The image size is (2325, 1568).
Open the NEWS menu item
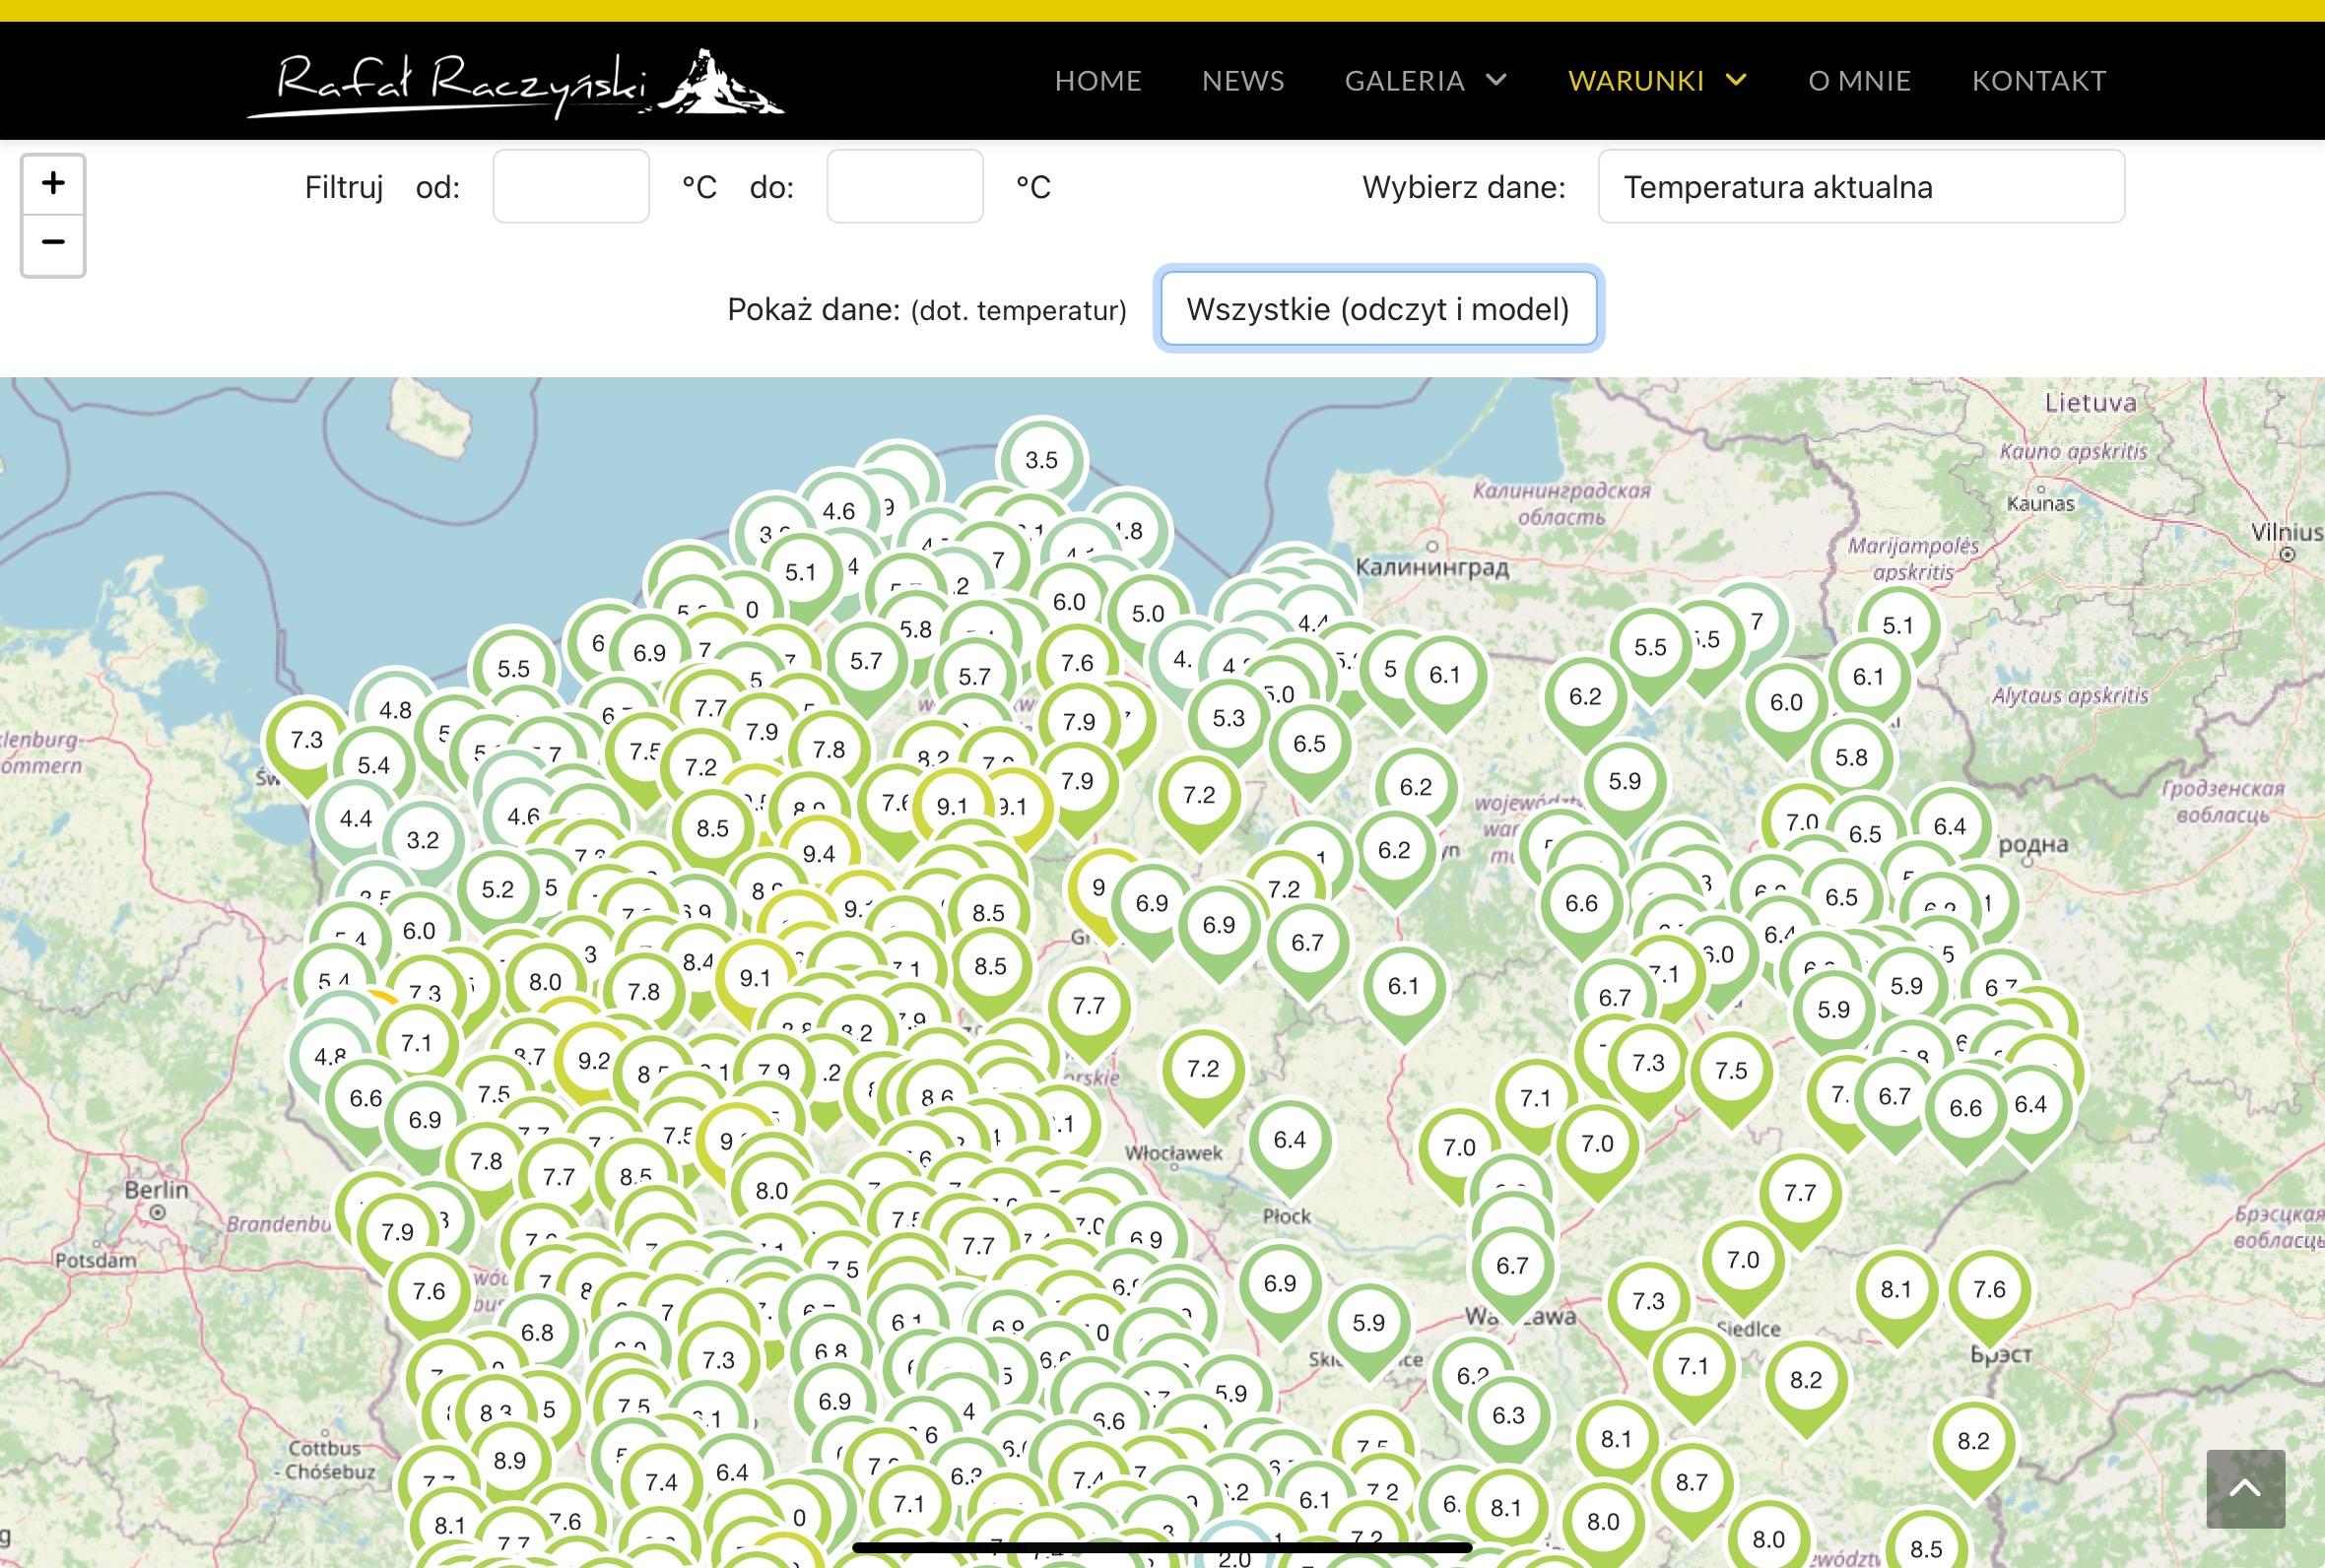pyautogui.click(x=1242, y=81)
